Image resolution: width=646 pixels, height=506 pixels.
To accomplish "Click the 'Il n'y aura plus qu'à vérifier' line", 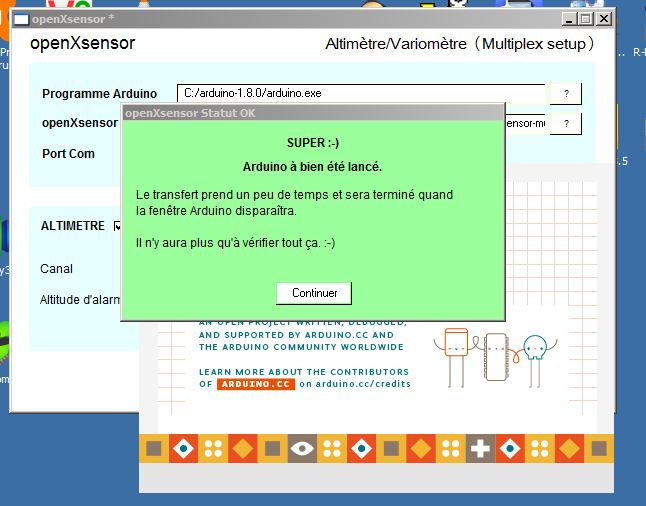I will (235, 243).
